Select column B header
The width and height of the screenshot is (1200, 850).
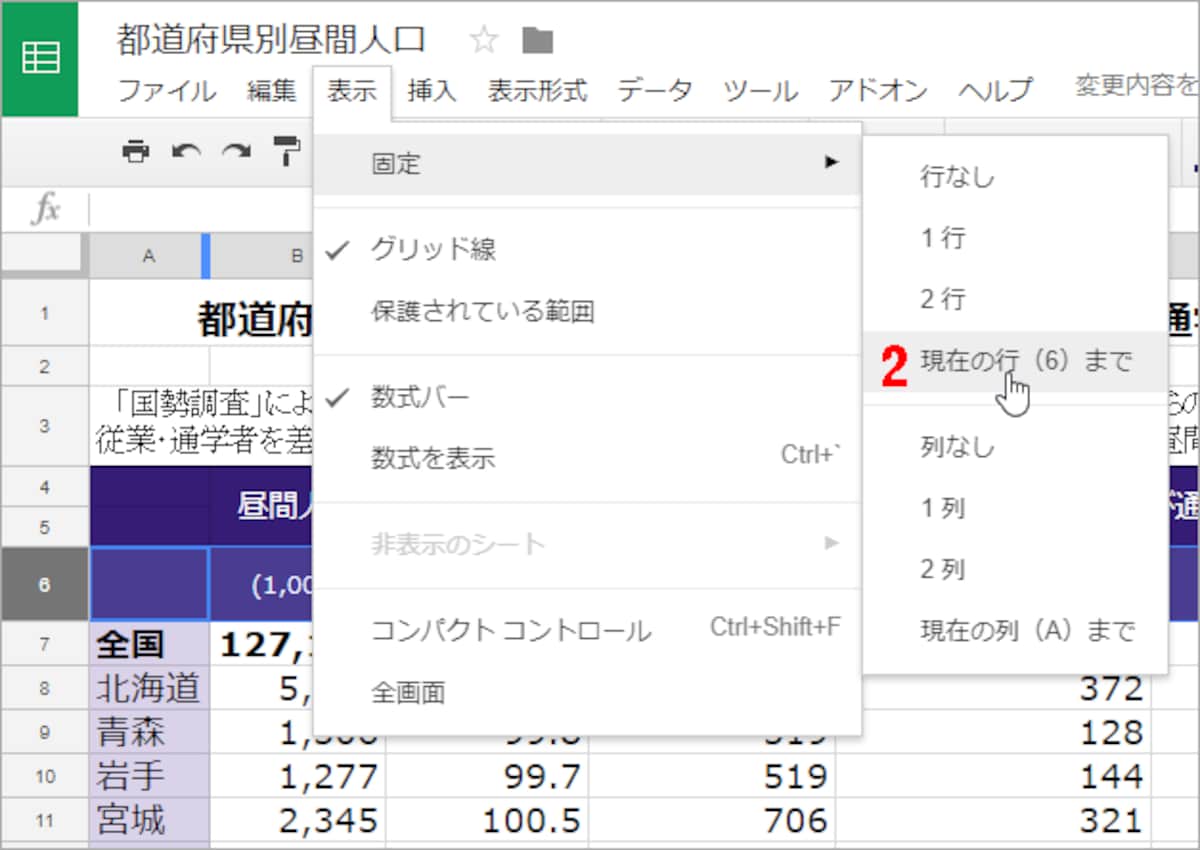262,256
